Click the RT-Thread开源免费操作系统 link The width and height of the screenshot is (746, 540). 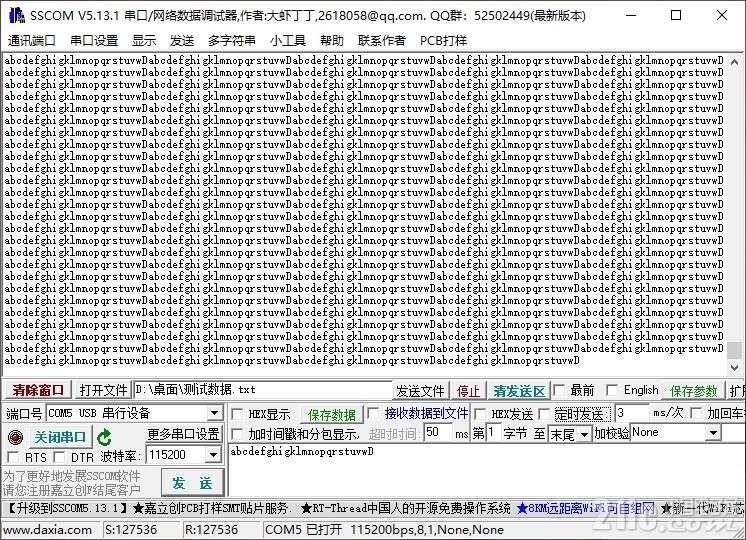[406, 509]
